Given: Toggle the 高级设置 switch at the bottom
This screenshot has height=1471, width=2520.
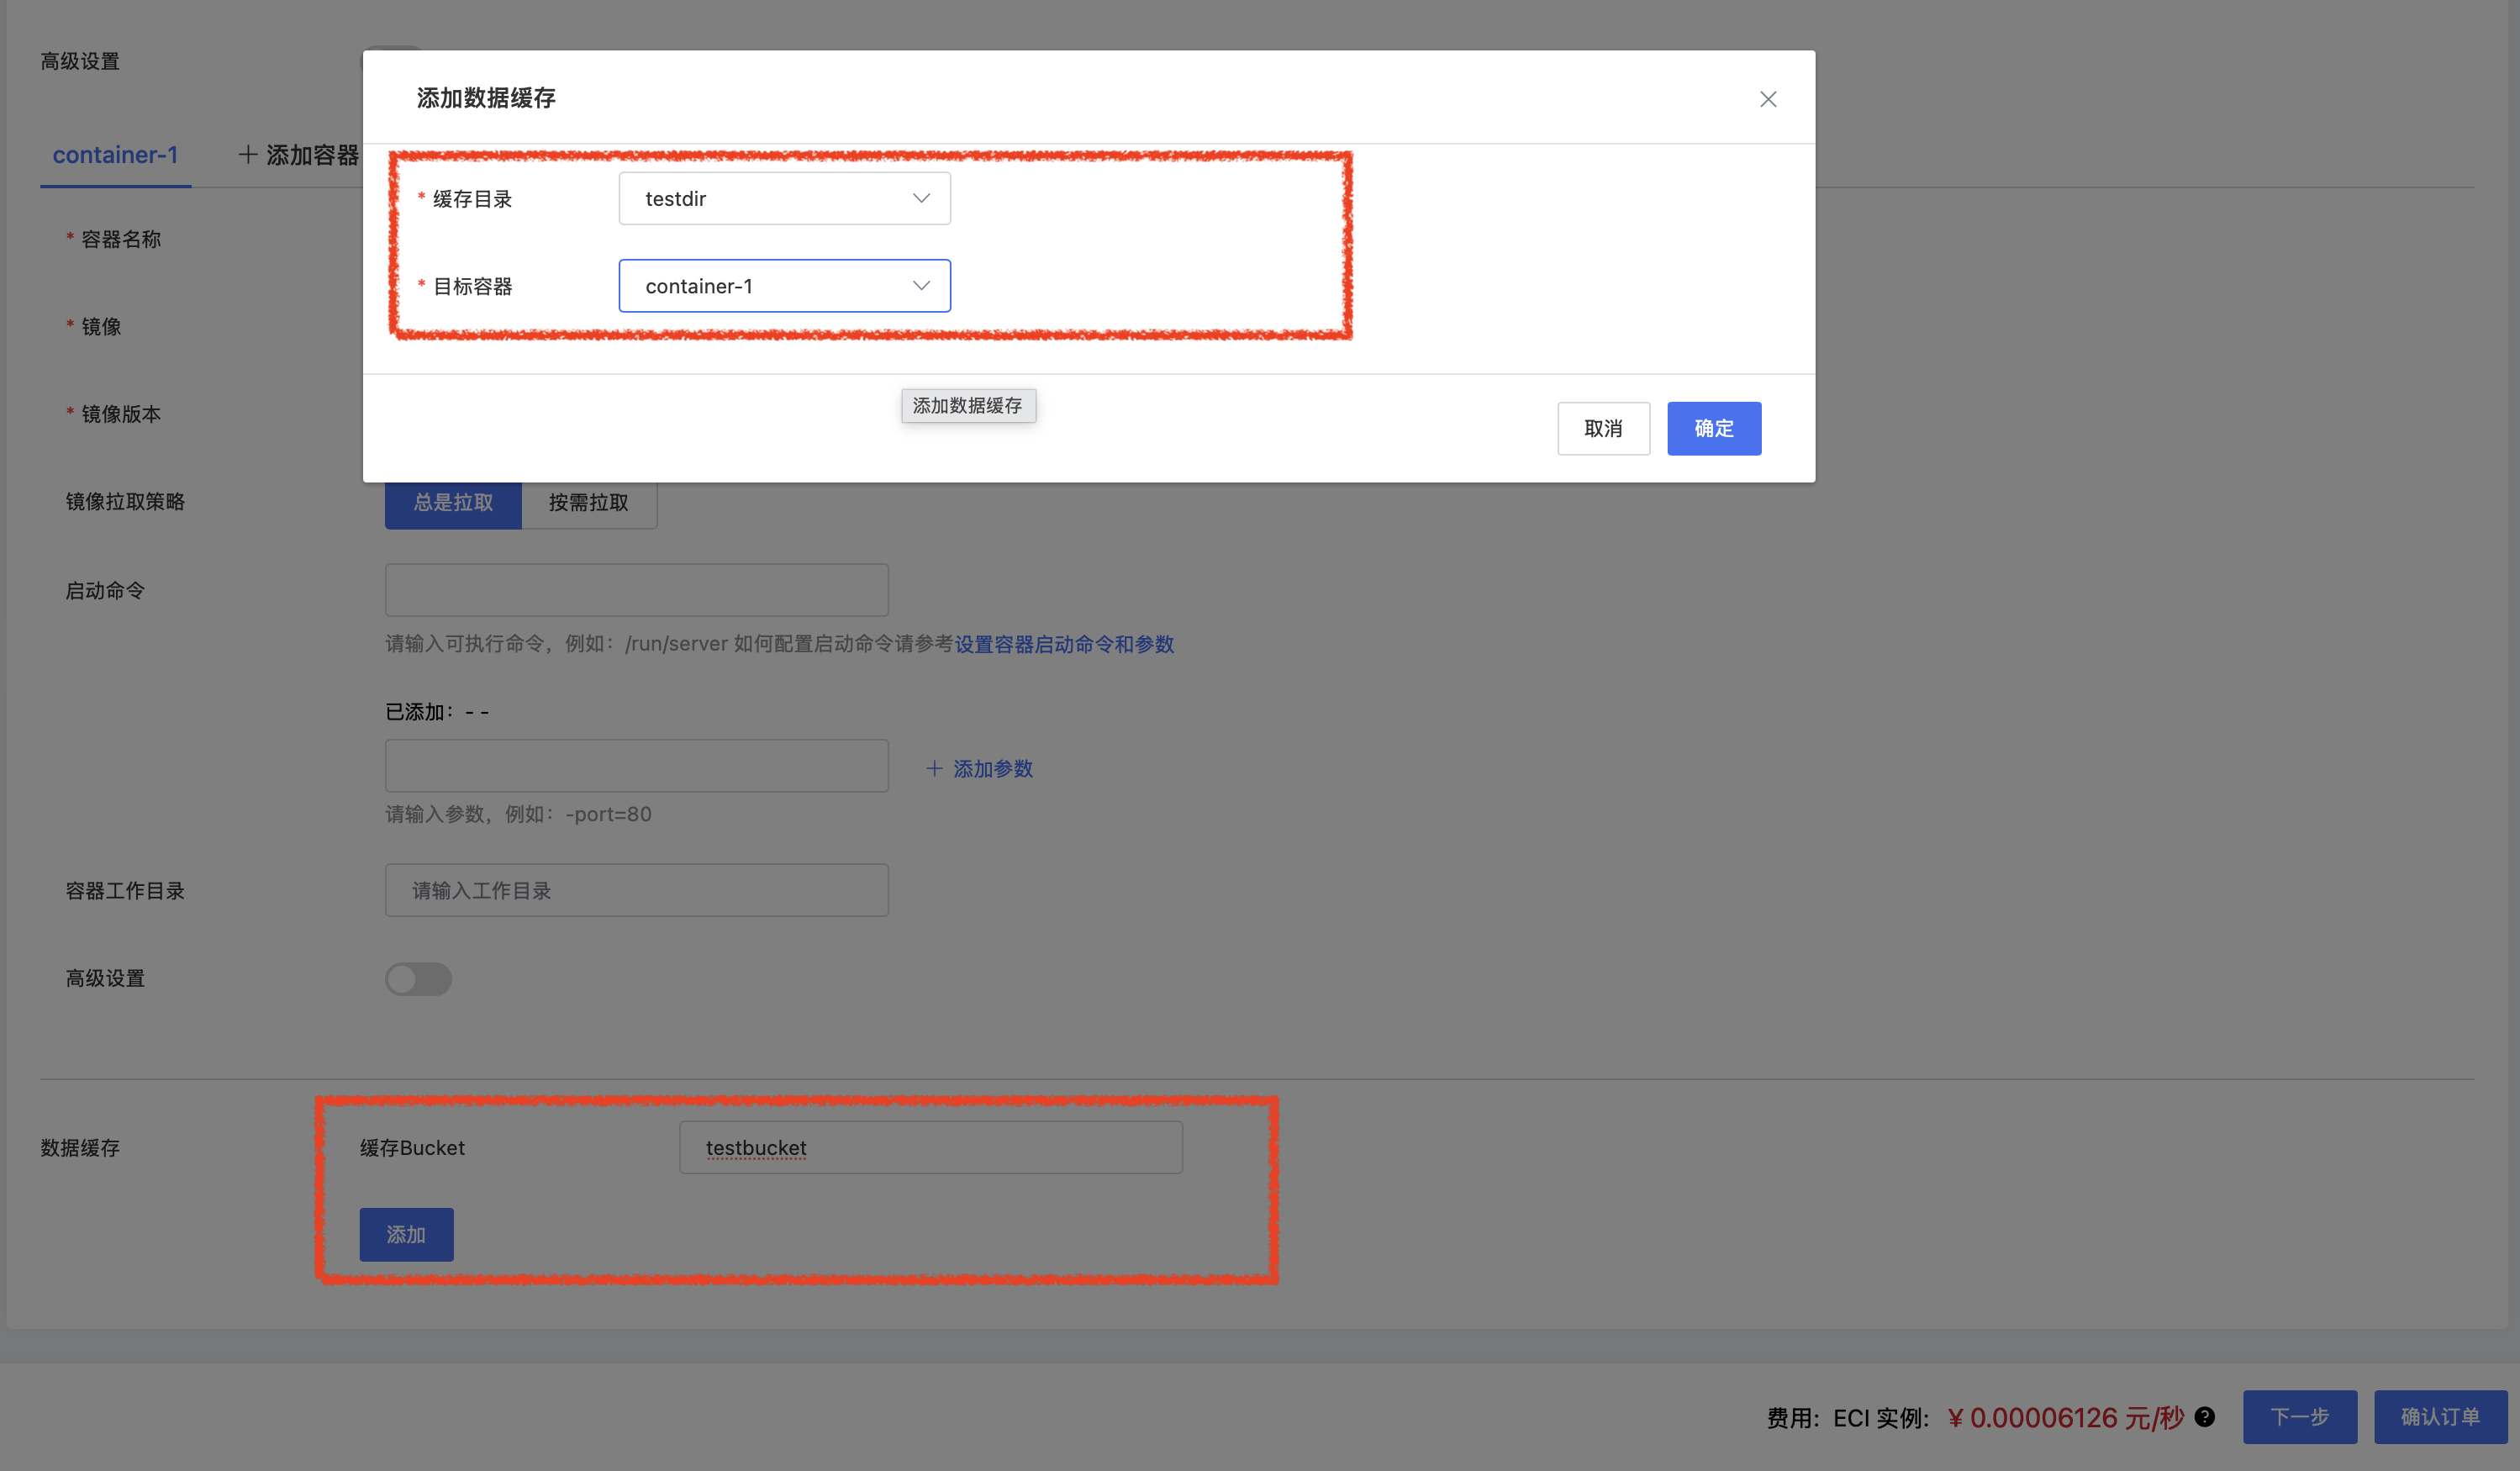Looking at the screenshot, I should click(418, 978).
